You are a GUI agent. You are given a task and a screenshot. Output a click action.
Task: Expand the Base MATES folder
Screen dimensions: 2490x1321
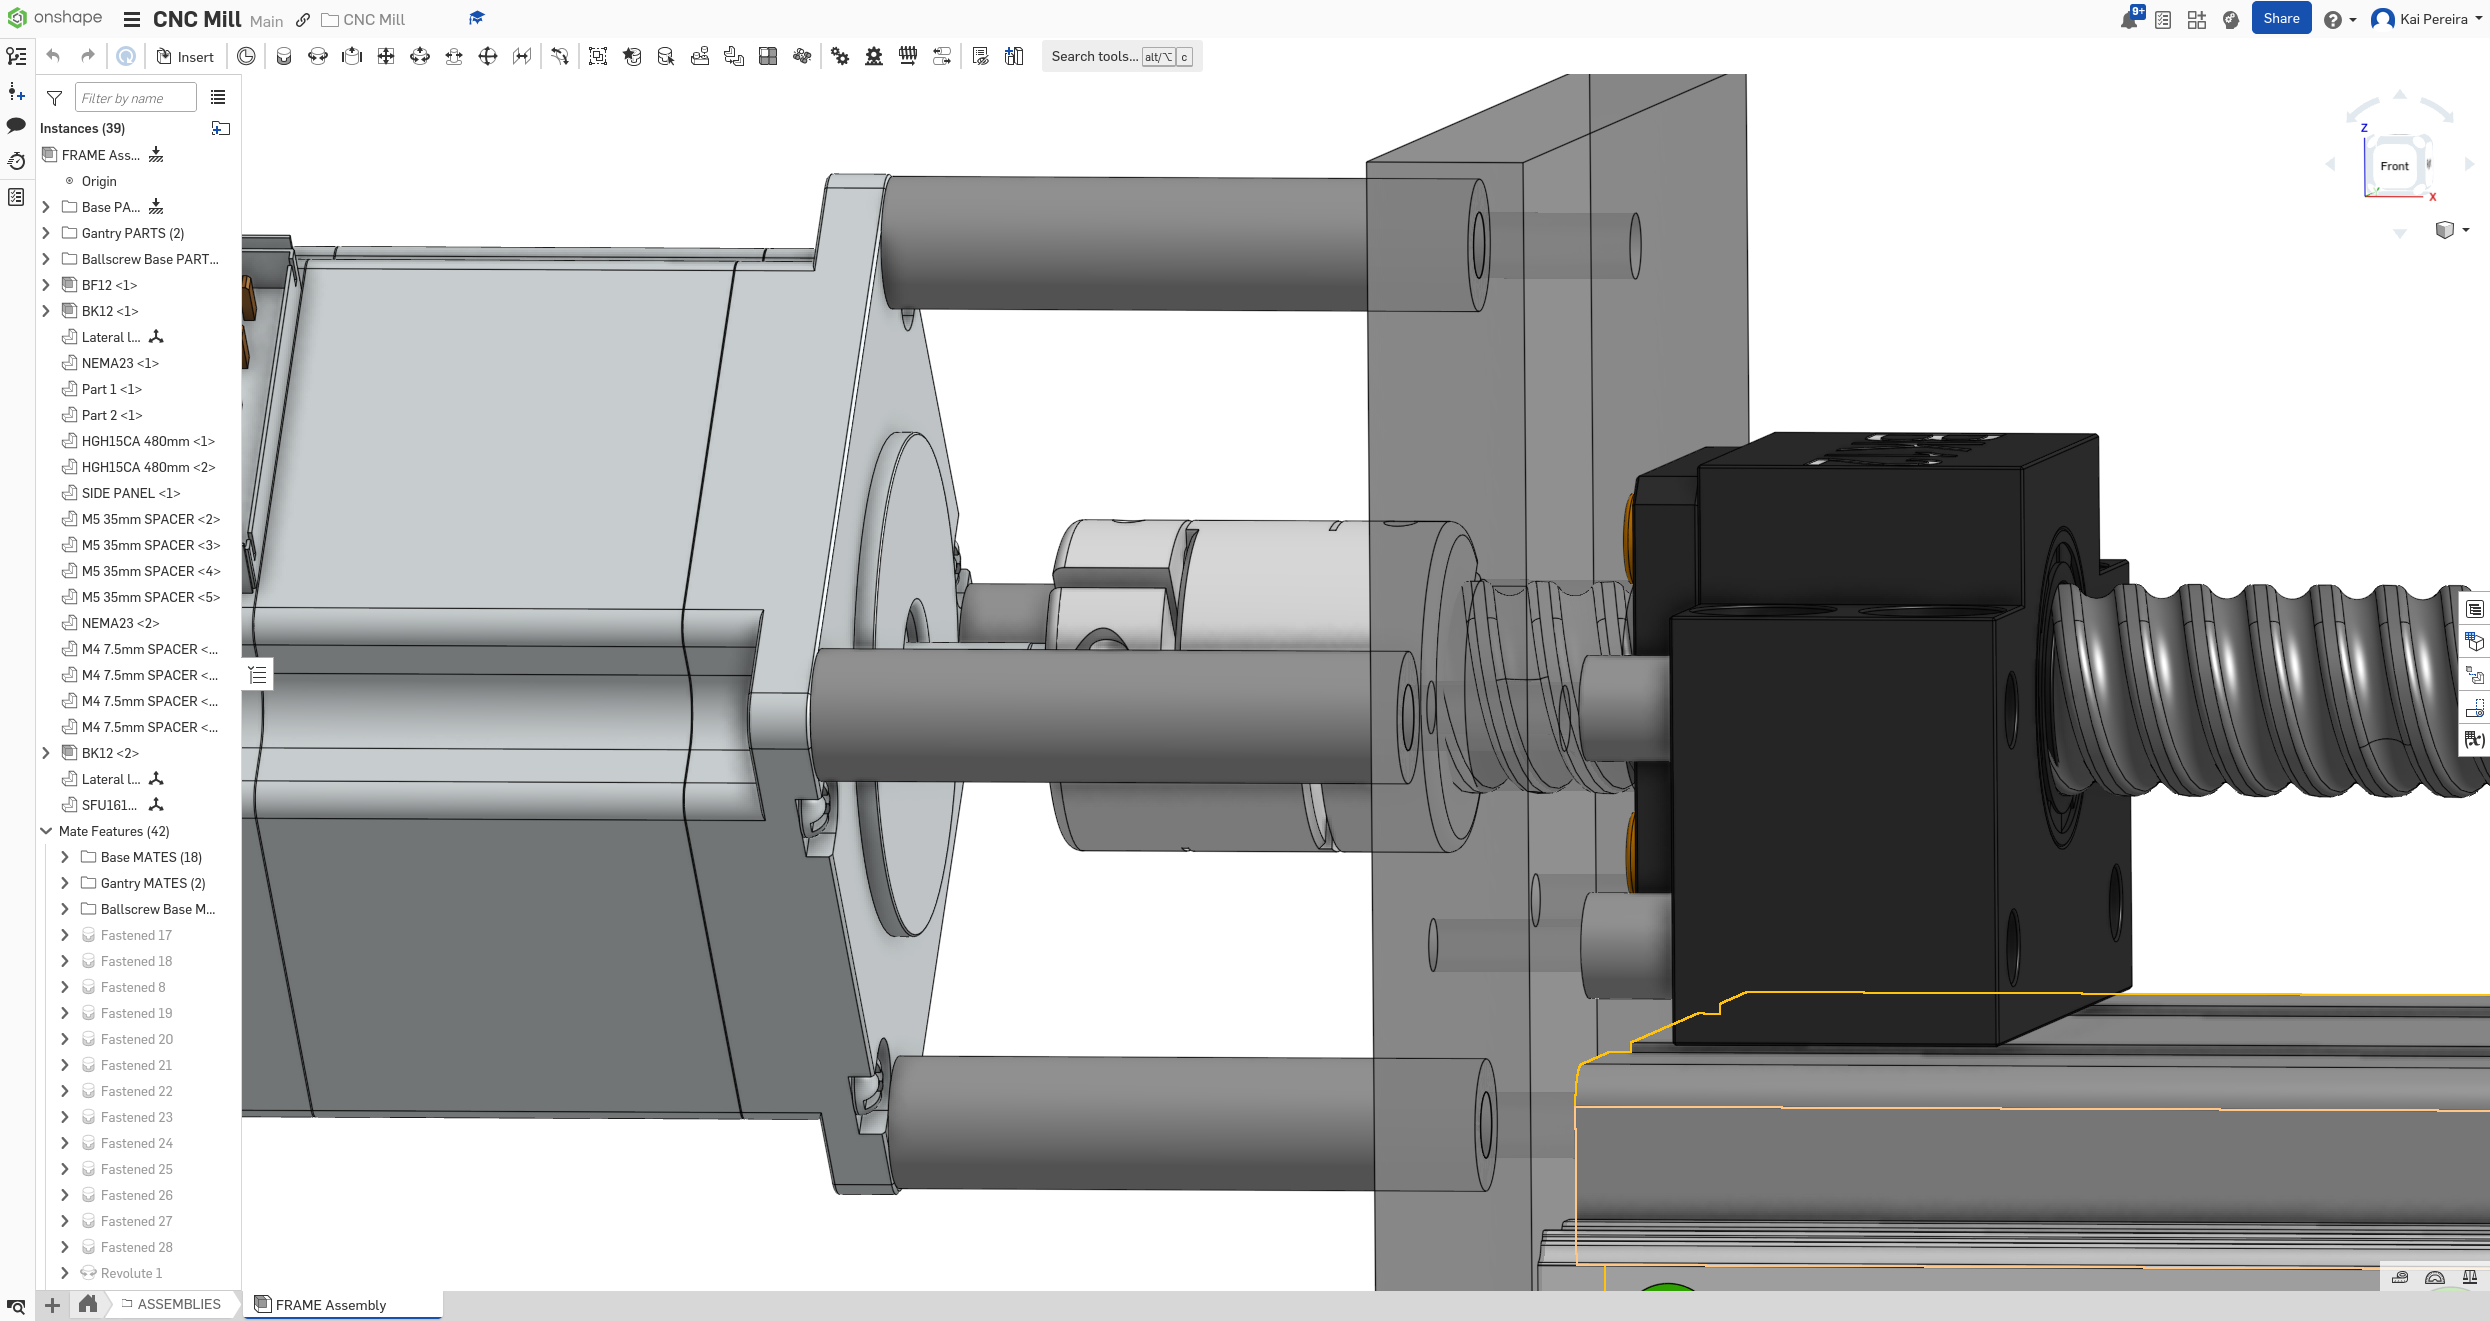(65, 857)
